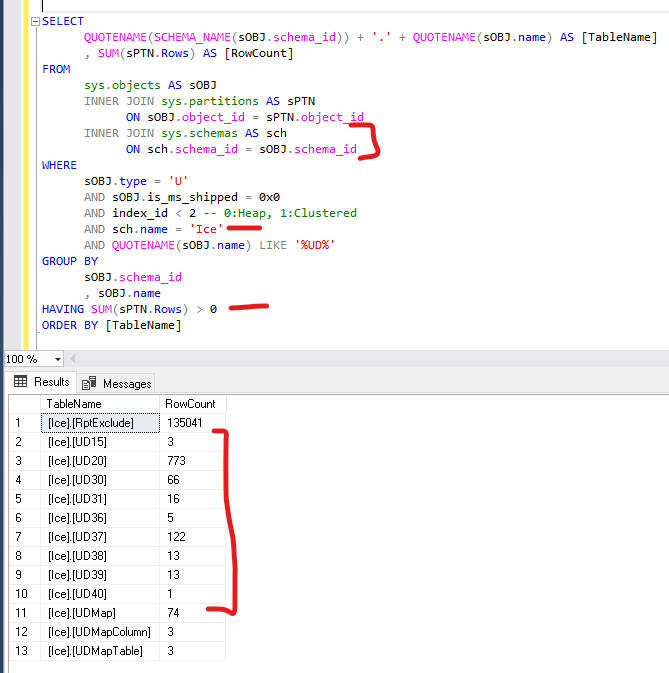Select cell [Ice].[UD31]
Screen dimensions: 669x673
pyautogui.click(x=100, y=499)
